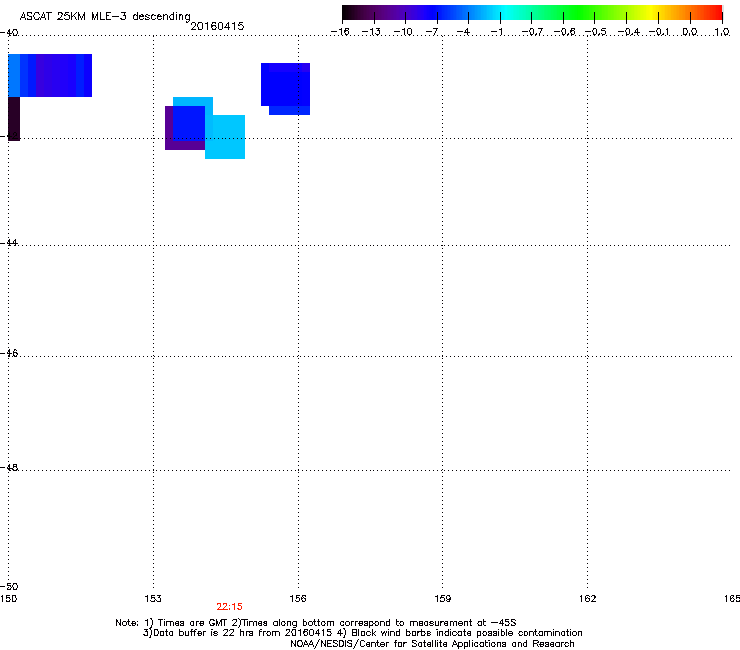The width and height of the screenshot is (740, 650).
Task: Click colorbar label -0.4
Action: [x=629, y=32]
